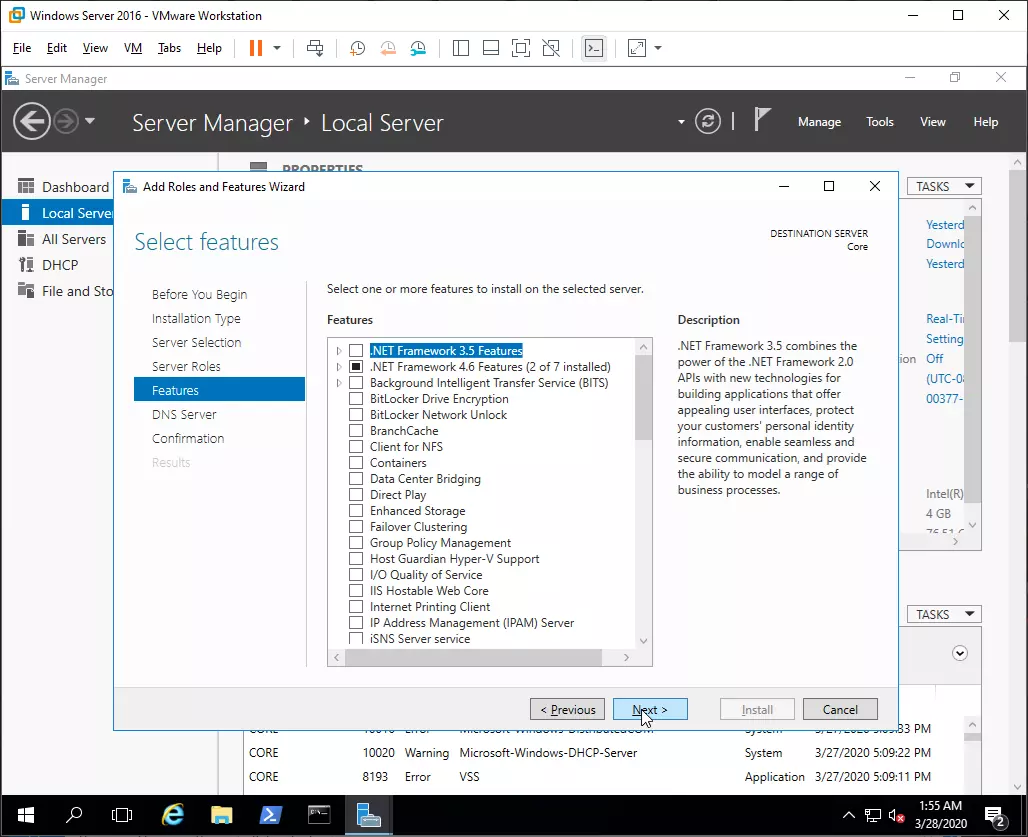Open the upper TASKS dropdown

944,187
